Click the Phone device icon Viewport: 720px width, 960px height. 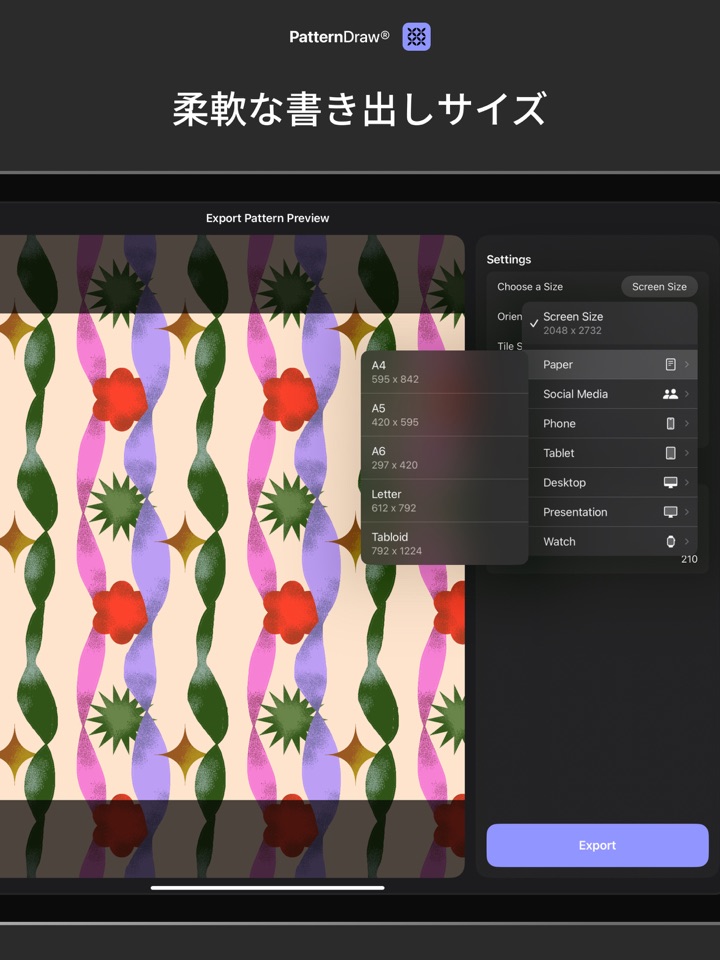670,423
